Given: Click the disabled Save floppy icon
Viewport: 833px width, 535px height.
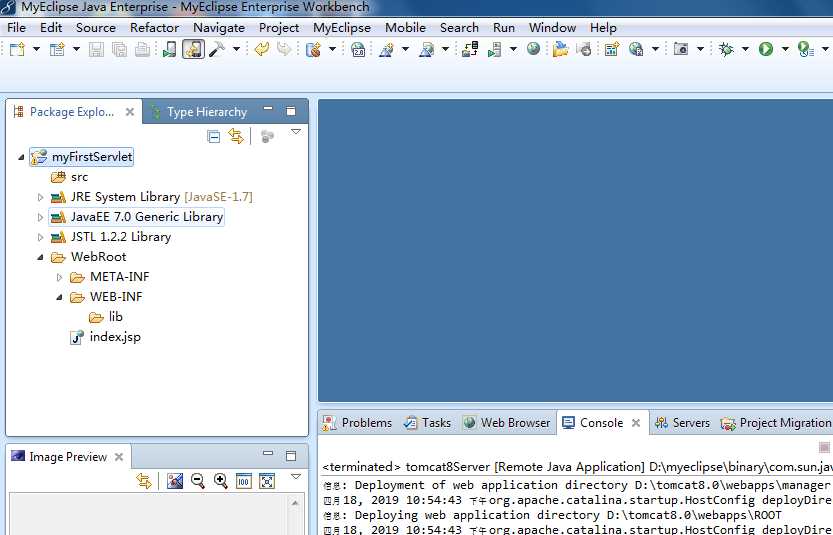Looking at the screenshot, I should pyautogui.click(x=96, y=49).
